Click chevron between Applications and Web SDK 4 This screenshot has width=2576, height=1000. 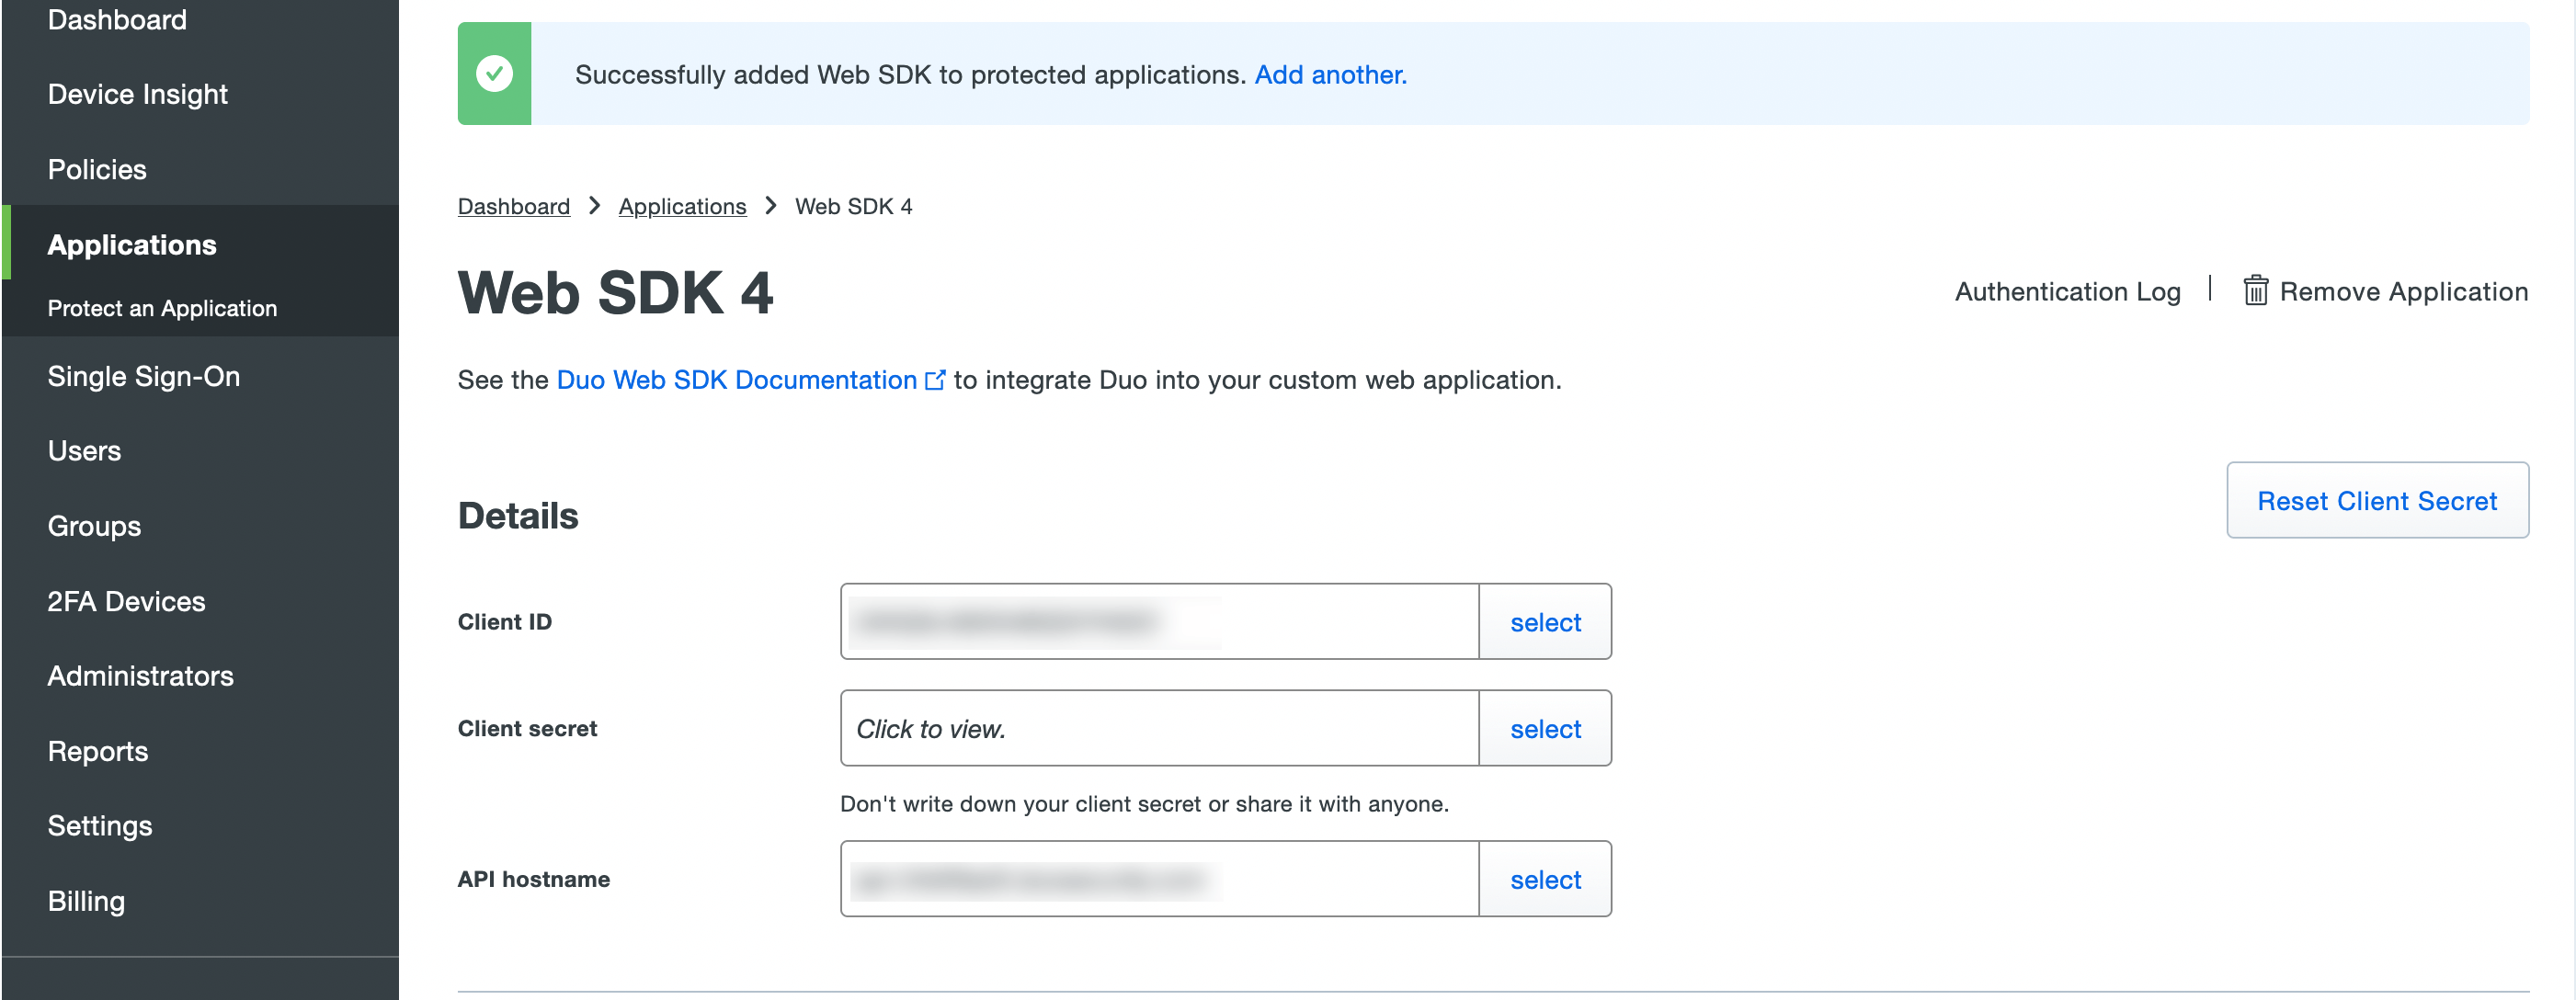pyautogui.click(x=770, y=205)
